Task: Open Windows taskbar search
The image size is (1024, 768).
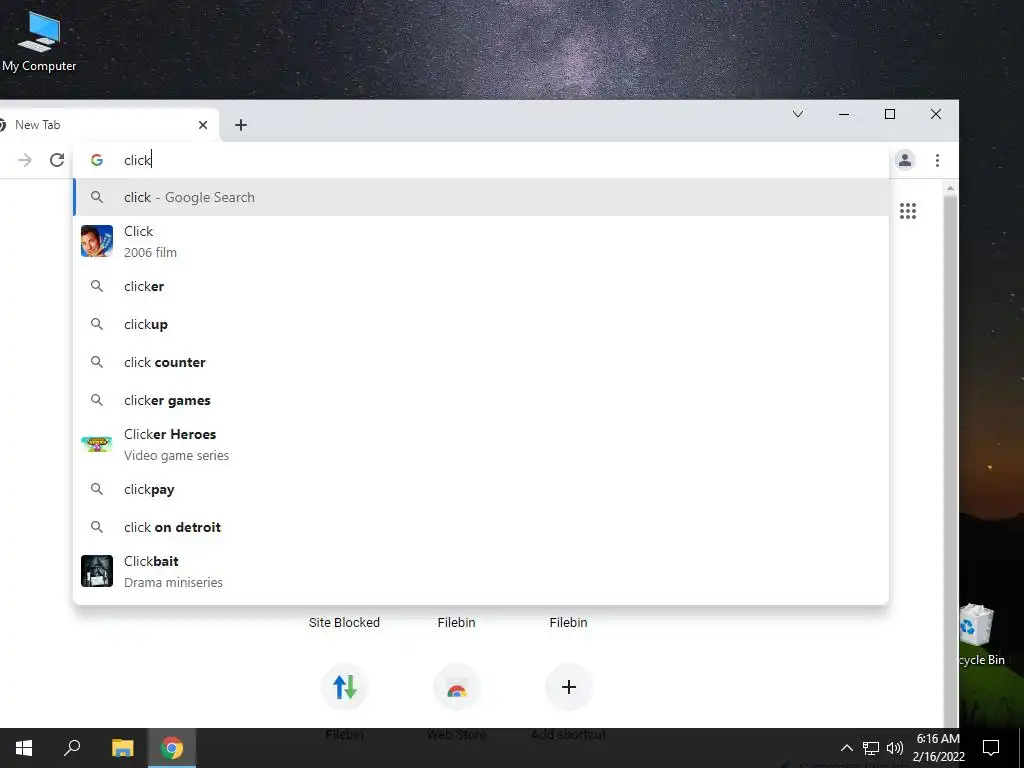Action: click(72, 748)
